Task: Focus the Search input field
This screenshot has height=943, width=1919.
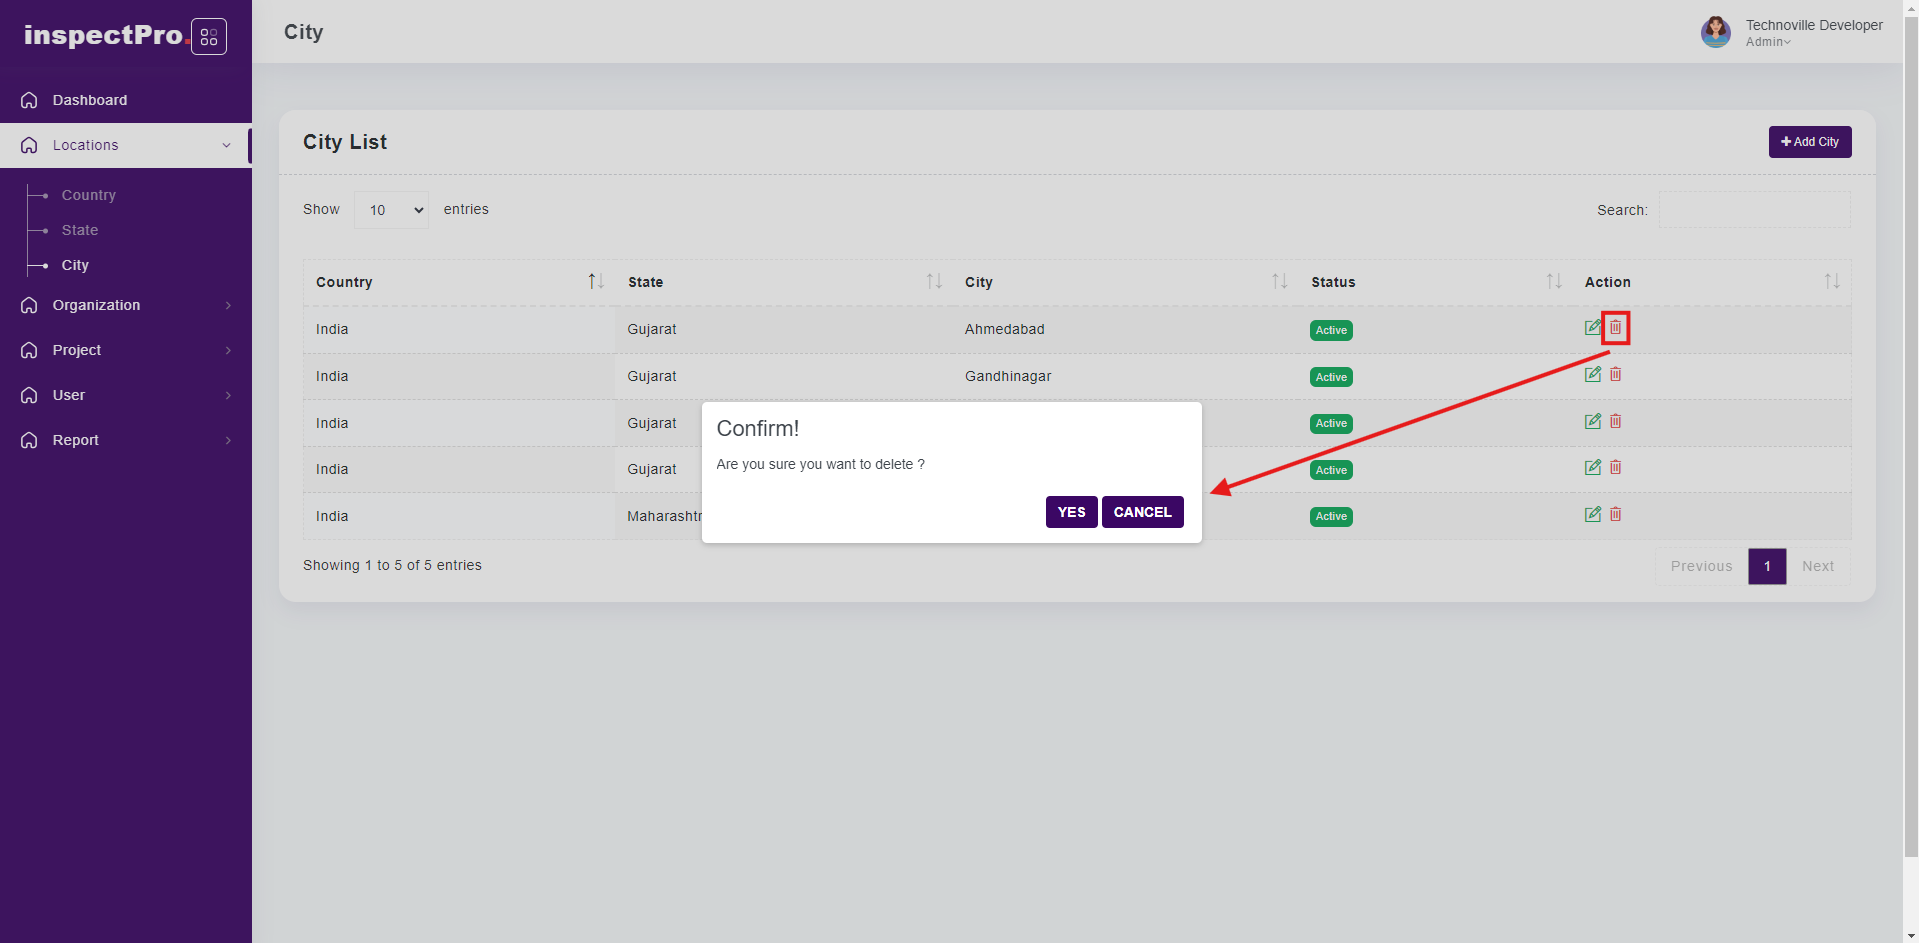Action: tap(1754, 210)
